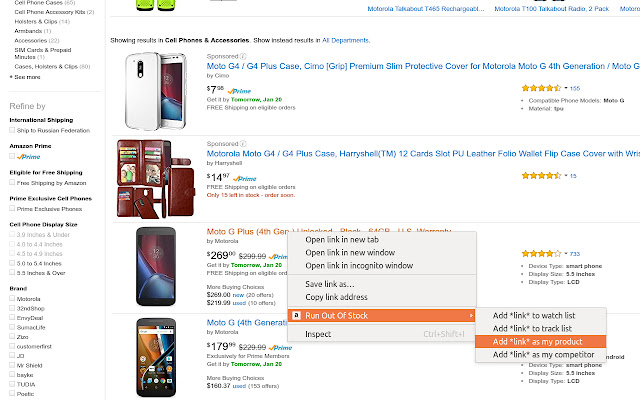This screenshot has width=640, height=400.
Task: Select 'Open link in incognito window'
Action: coord(358,265)
